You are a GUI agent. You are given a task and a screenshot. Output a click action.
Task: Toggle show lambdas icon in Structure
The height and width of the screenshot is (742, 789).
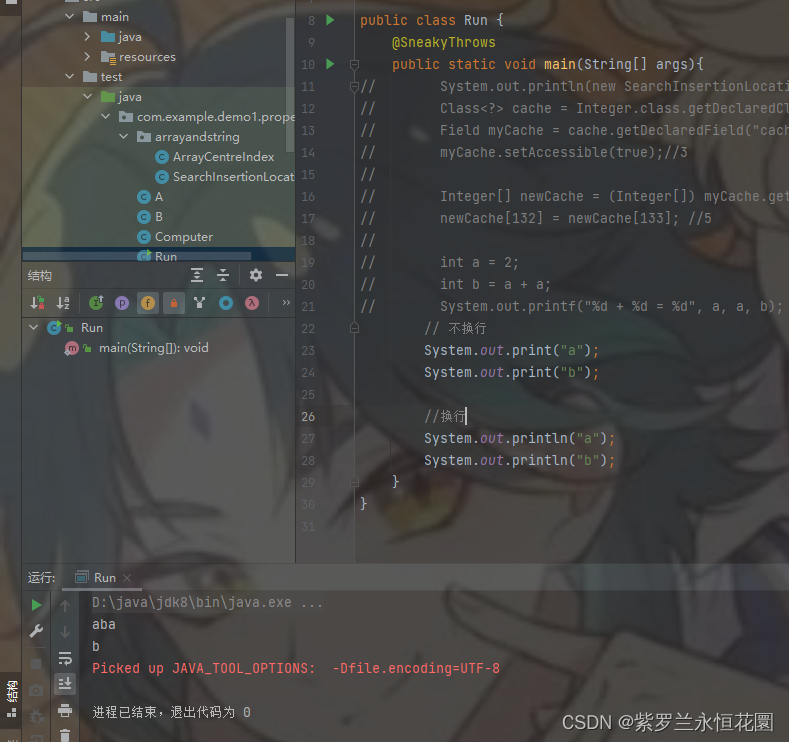tap(252, 303)
